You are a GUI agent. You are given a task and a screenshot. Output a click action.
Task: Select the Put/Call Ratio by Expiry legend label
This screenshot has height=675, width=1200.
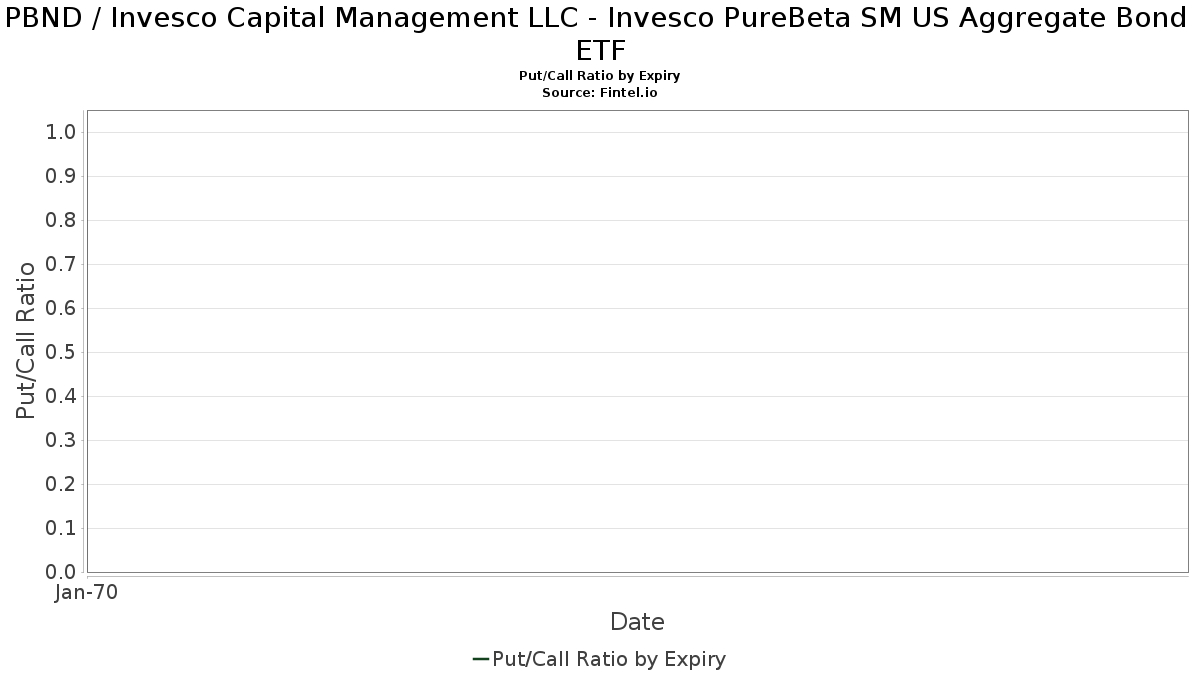pyautogui.click(x=609, y=659)
